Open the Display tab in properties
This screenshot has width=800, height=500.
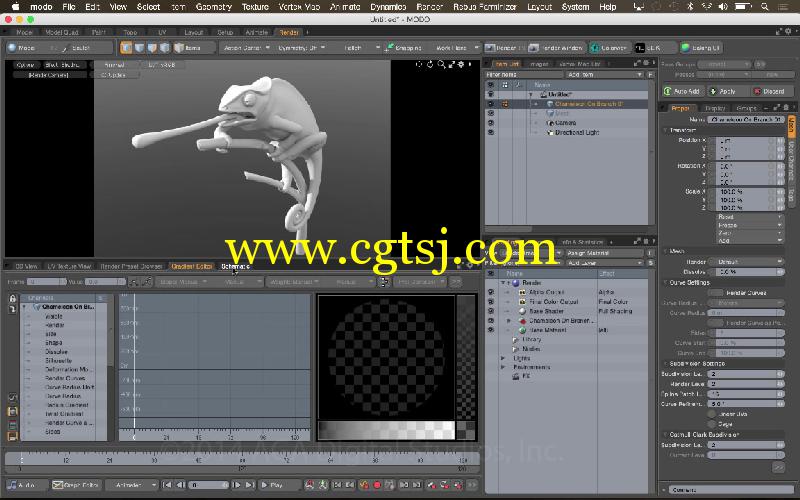click(x=715, y=108)
